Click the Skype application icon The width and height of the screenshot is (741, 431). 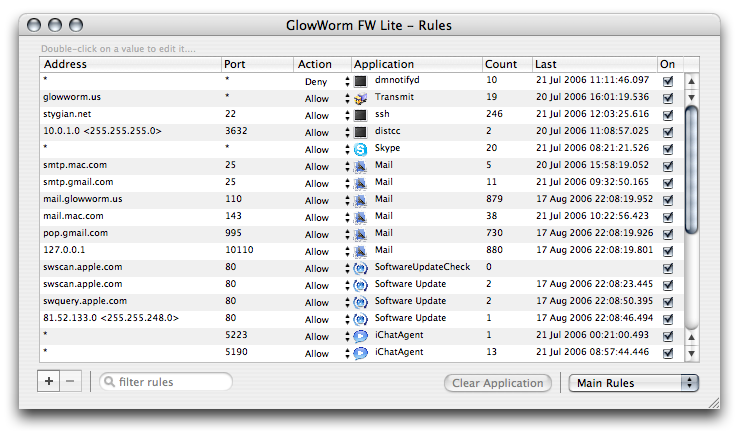tap(361, 149)
